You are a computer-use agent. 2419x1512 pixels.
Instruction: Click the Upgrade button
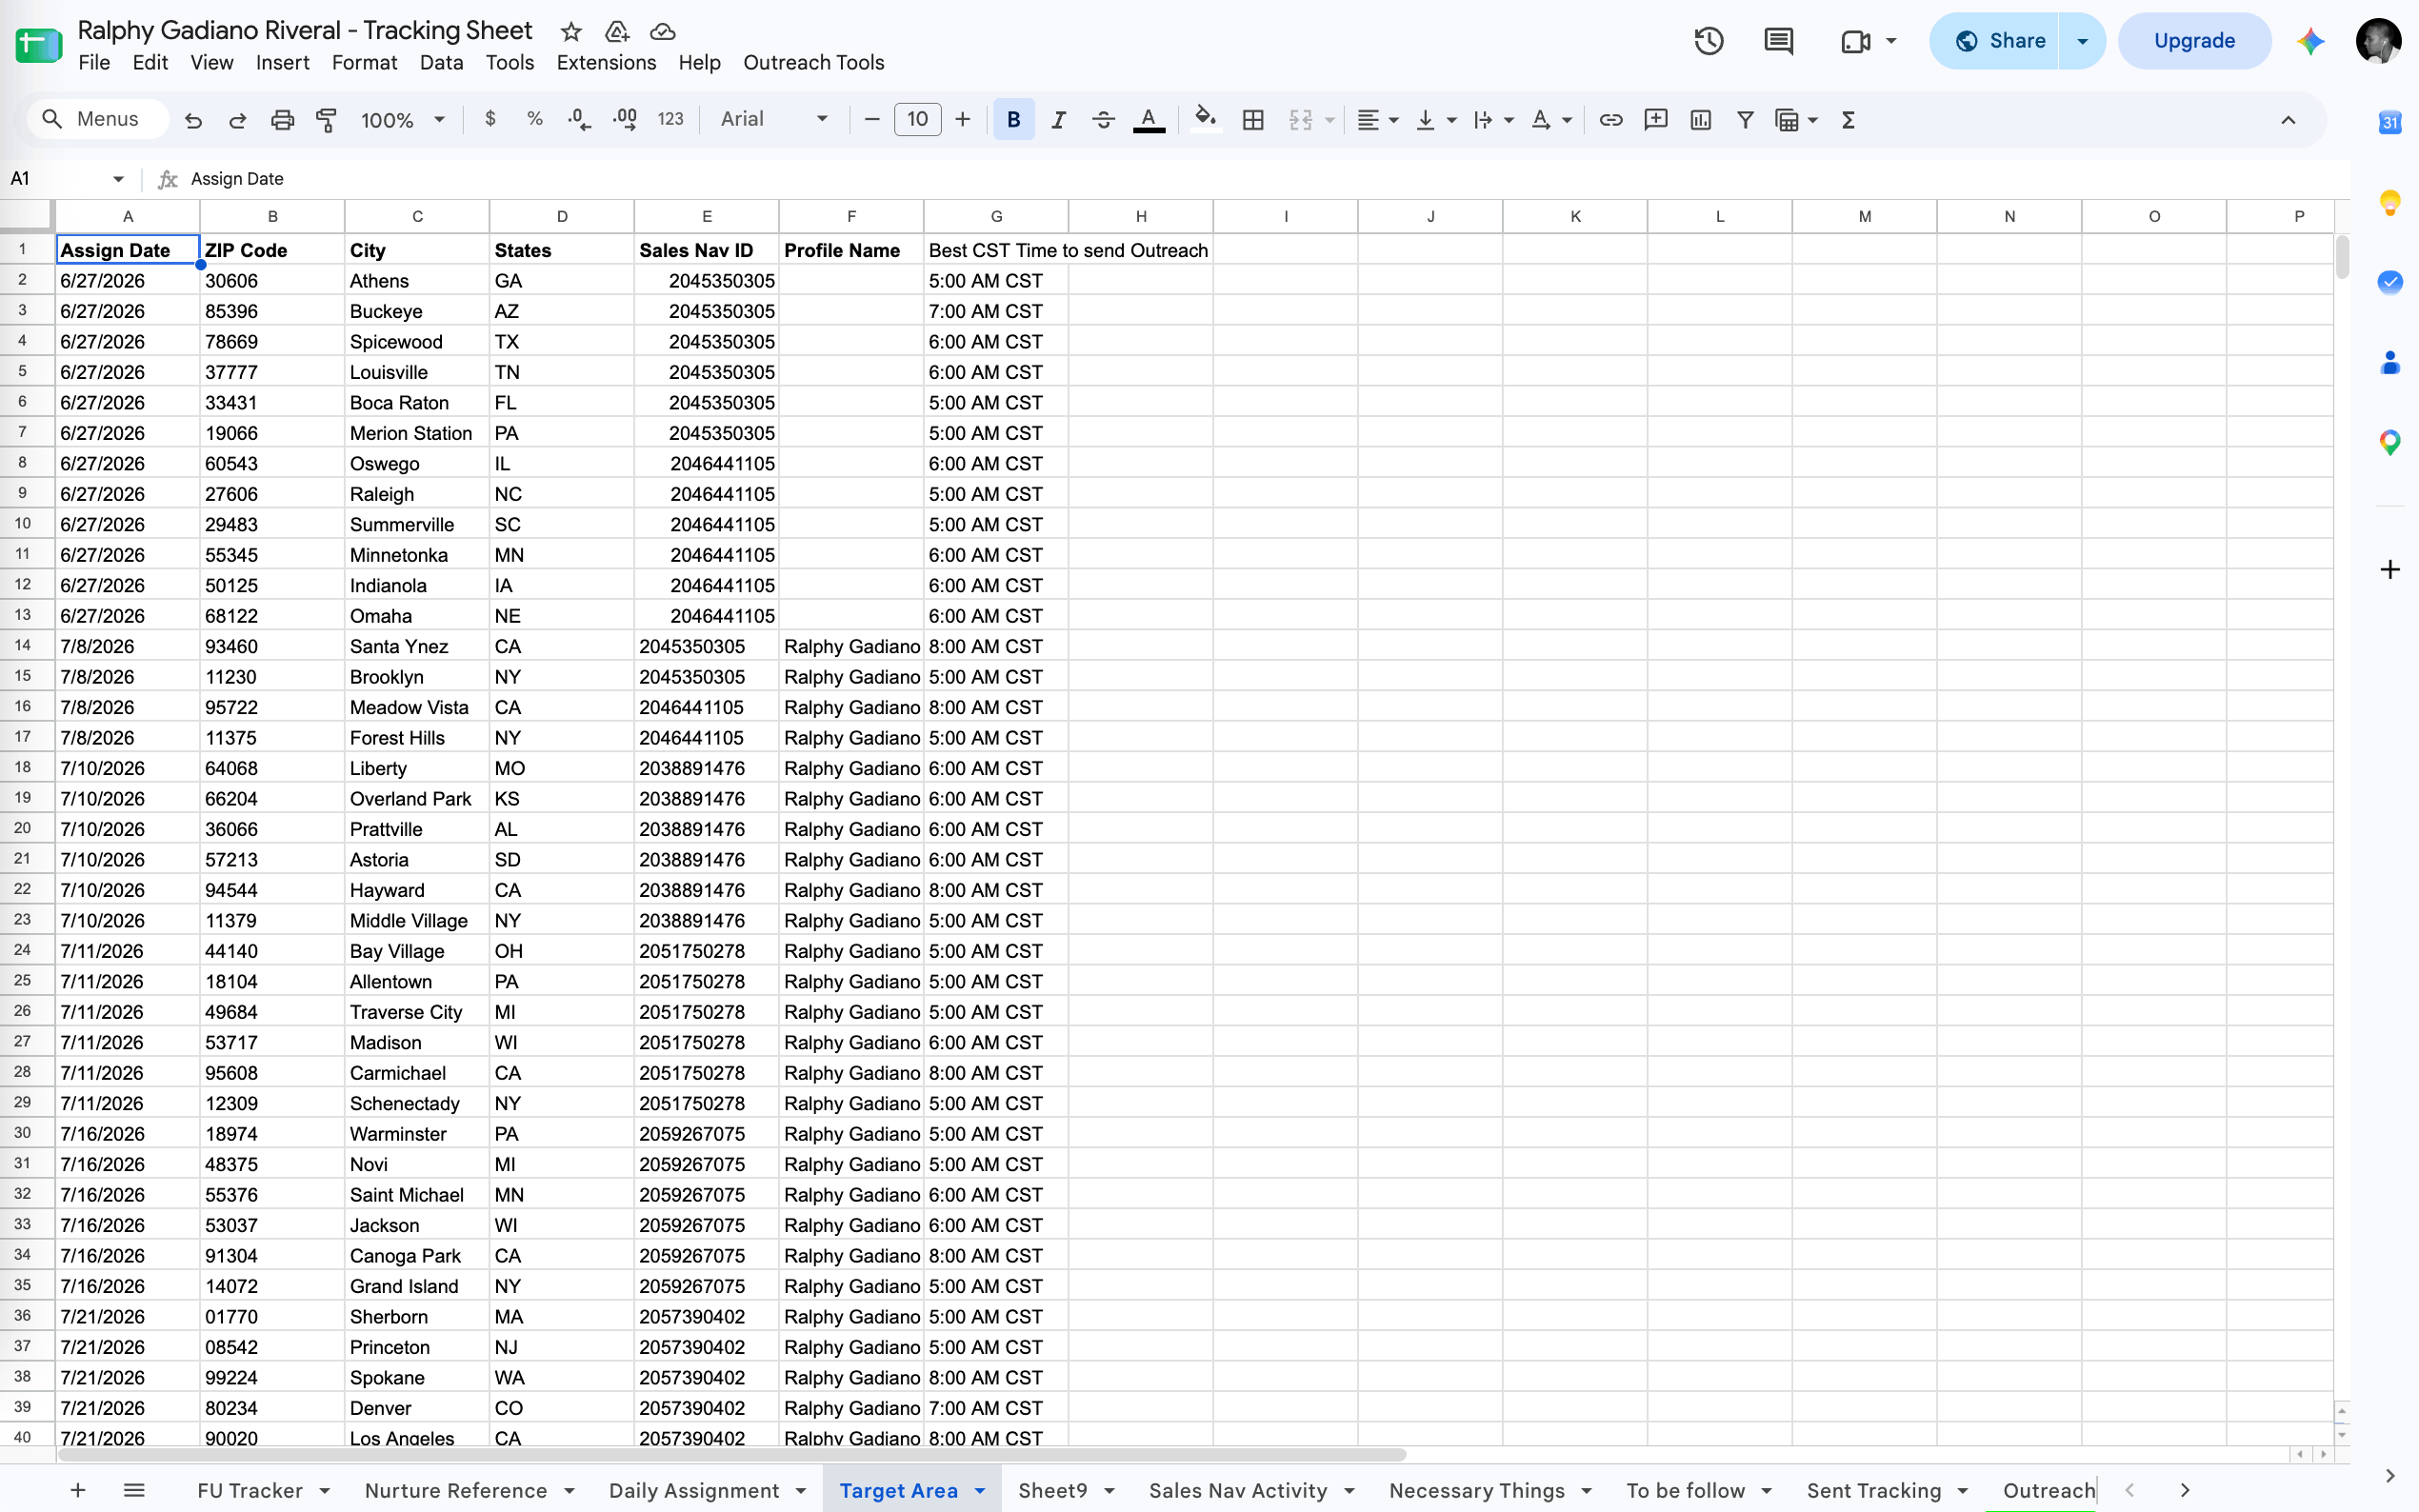(x=2194, y=41)
